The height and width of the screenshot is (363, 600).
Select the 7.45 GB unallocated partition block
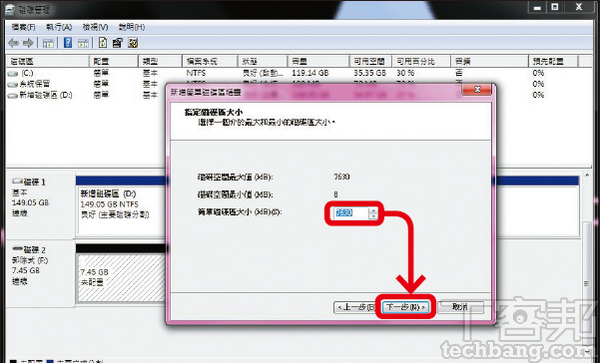pos(122,278)
